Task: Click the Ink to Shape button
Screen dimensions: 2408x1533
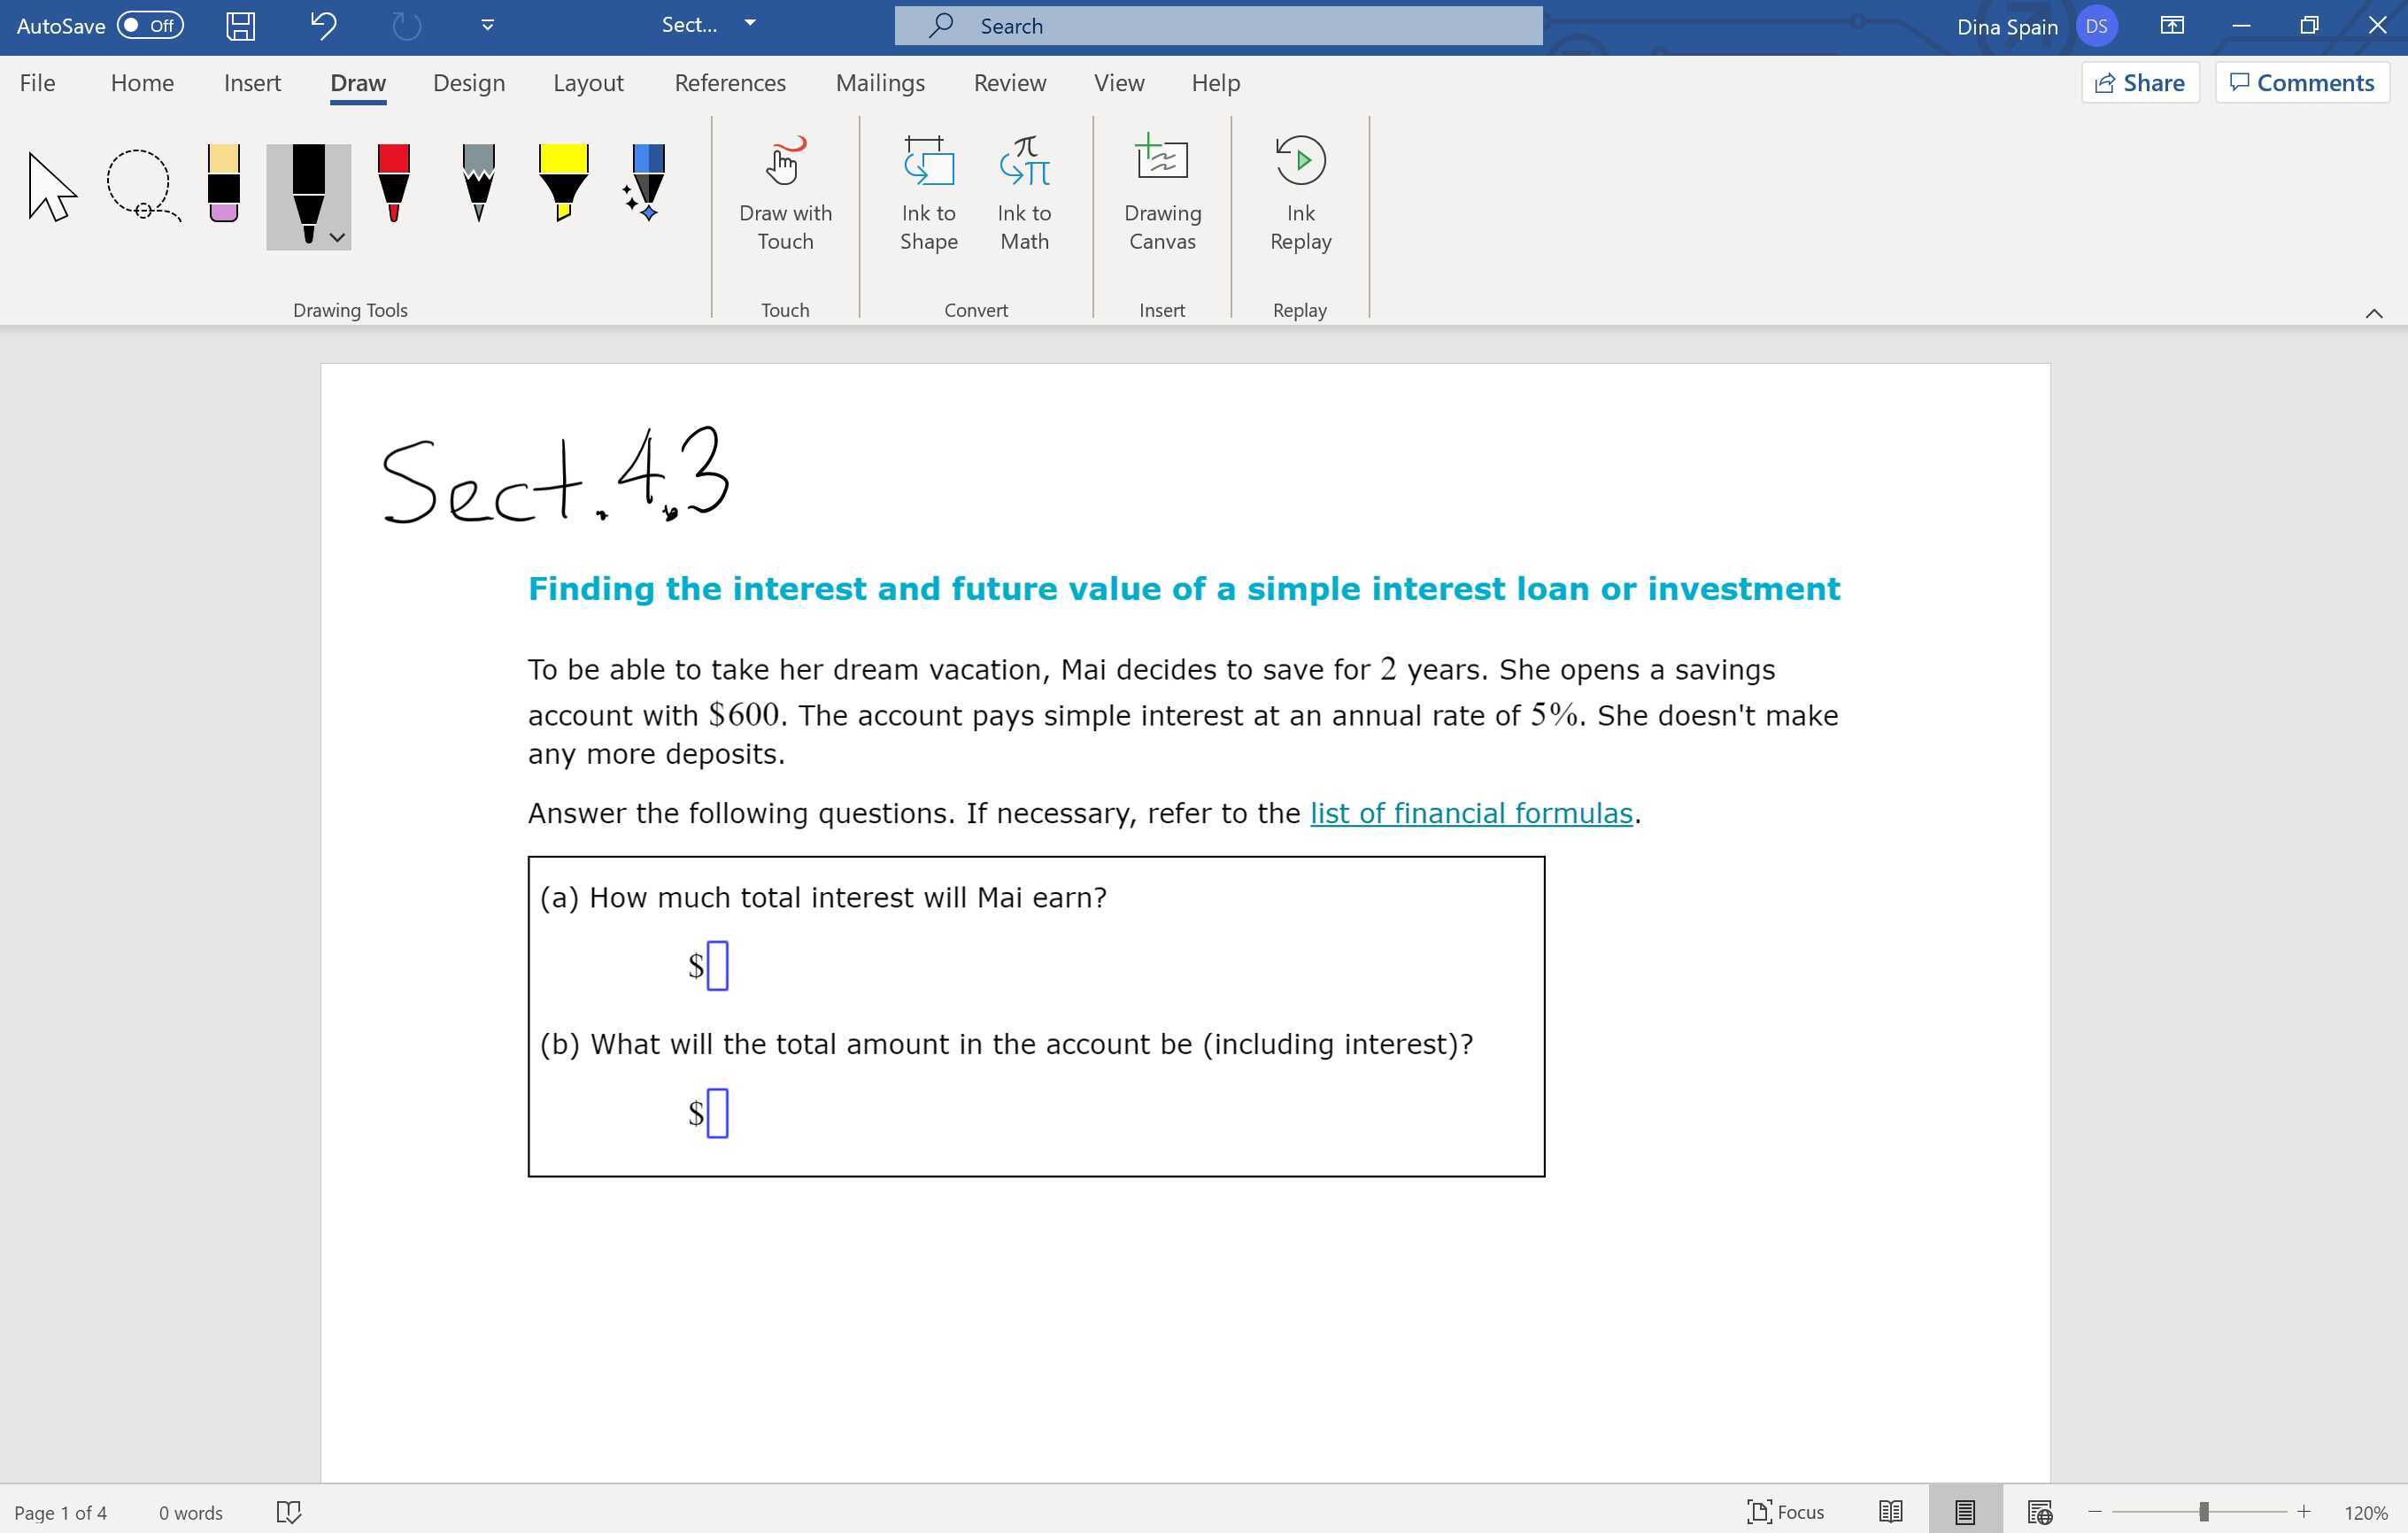Action: click(928, 193)
